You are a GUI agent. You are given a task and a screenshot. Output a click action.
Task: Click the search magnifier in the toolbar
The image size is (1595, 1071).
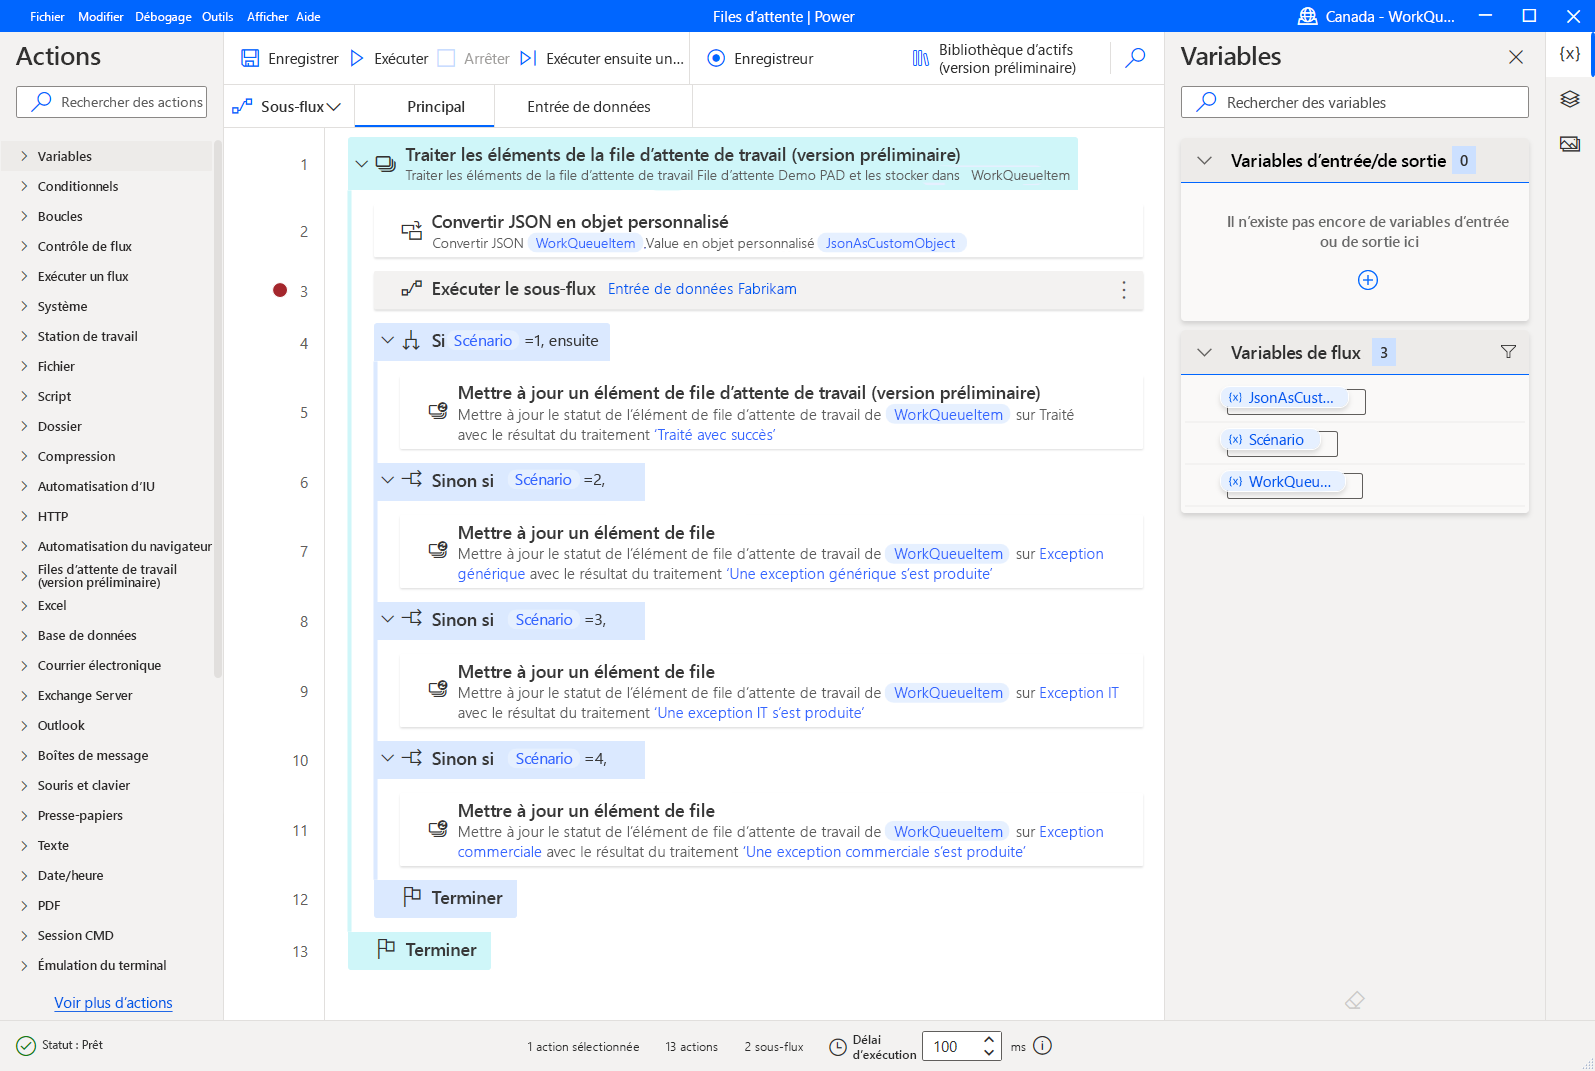coord(1135,58)
